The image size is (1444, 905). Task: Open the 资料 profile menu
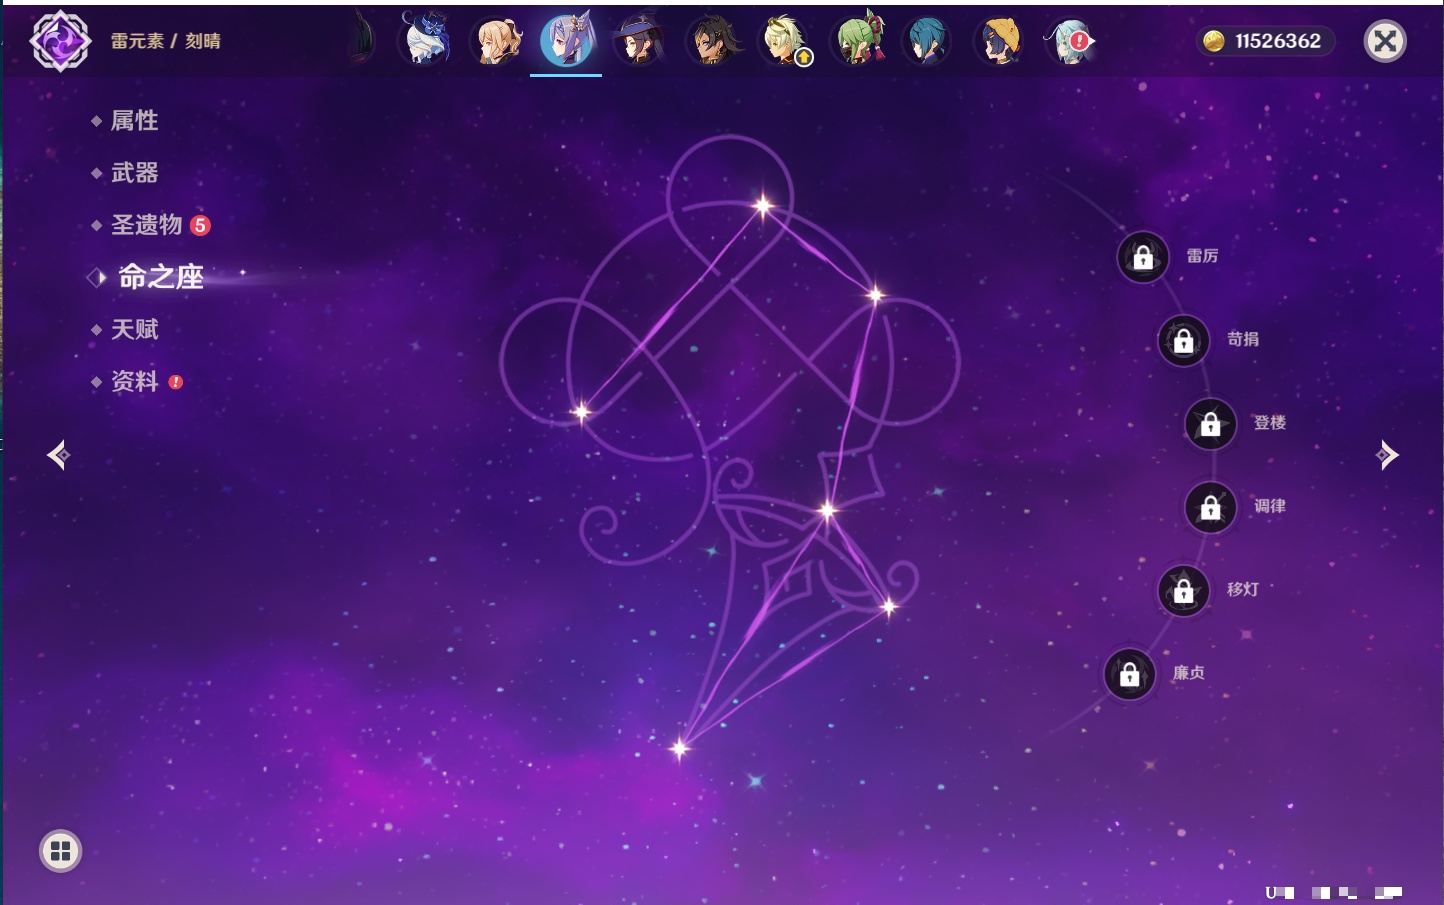coord(134,381)
